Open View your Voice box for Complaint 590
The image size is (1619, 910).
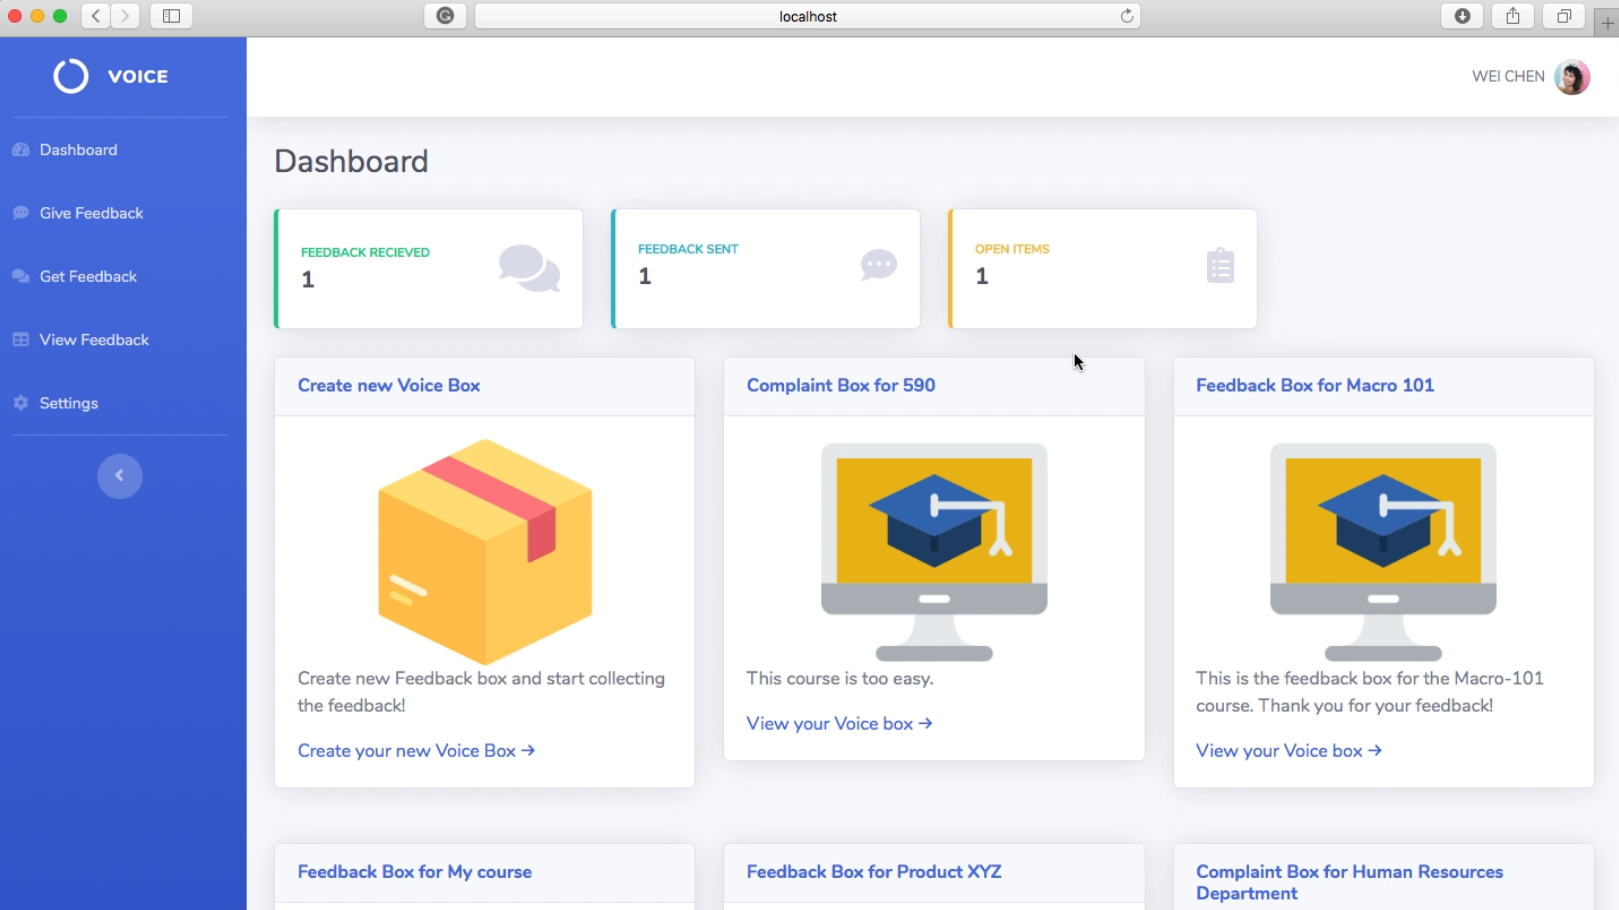pos(839,723)
